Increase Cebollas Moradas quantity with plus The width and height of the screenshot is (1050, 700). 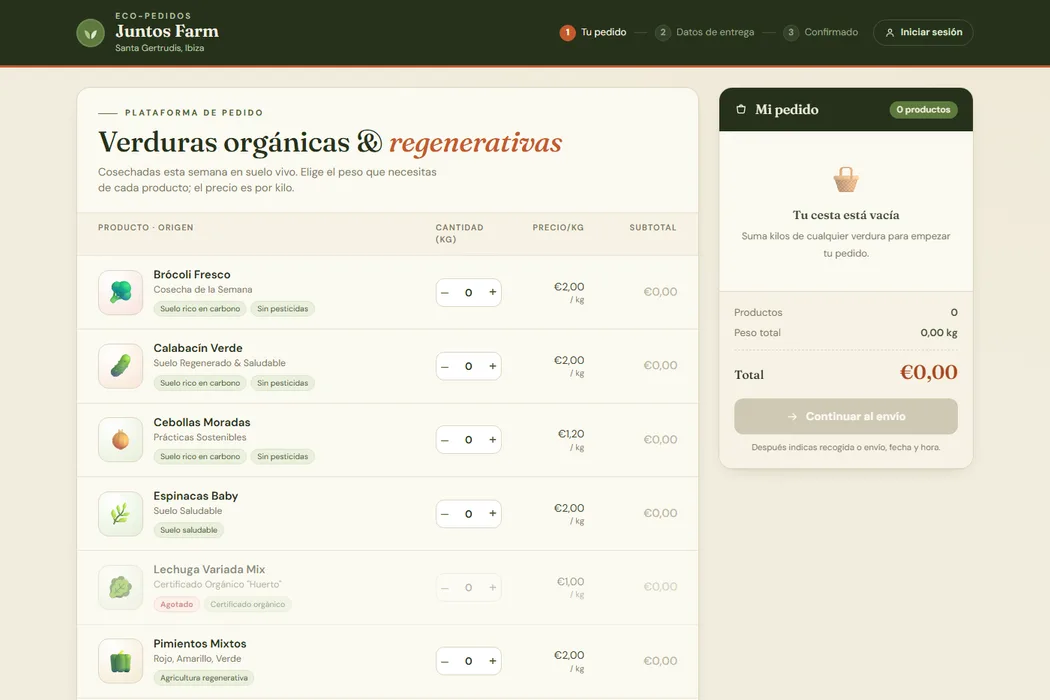point(492,439)
